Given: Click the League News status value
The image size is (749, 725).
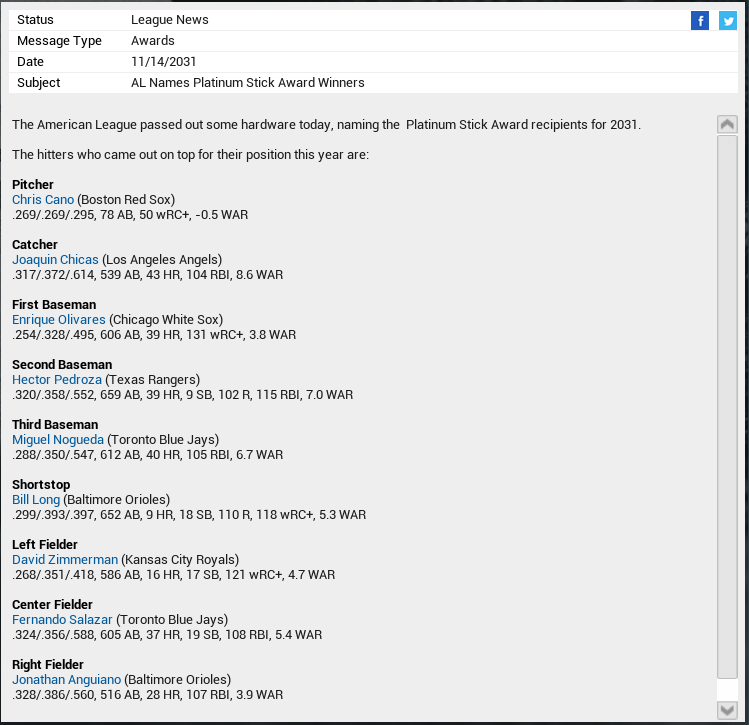Looking at the screenshot, I should click(169, 20).
